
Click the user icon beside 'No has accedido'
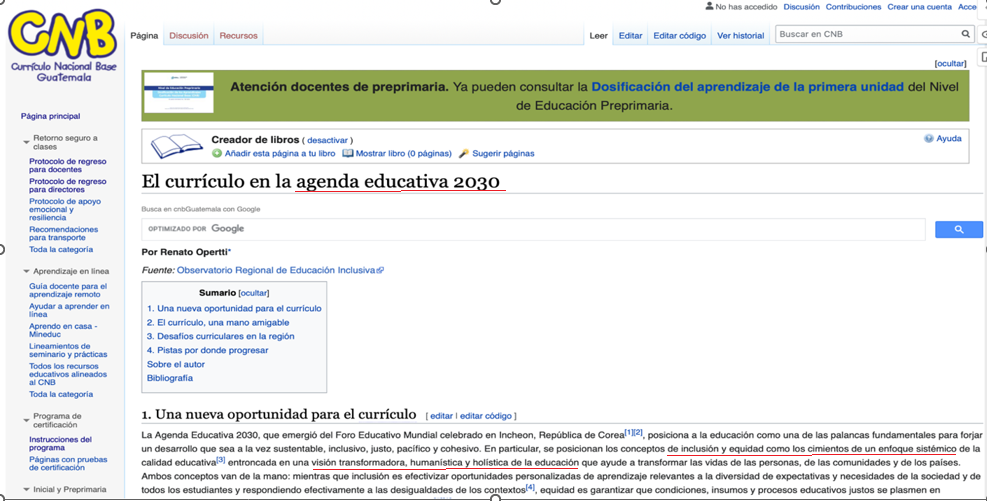tap(709, 6)
